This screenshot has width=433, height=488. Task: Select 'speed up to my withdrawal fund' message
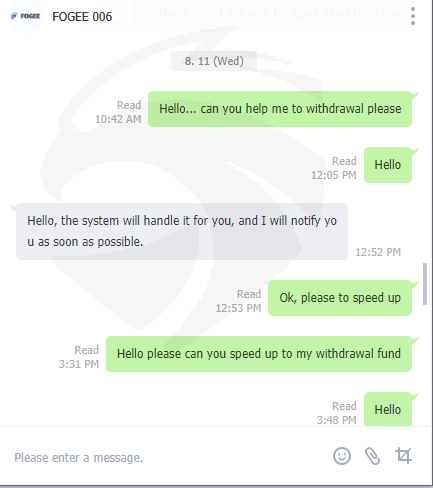(259, 354)
